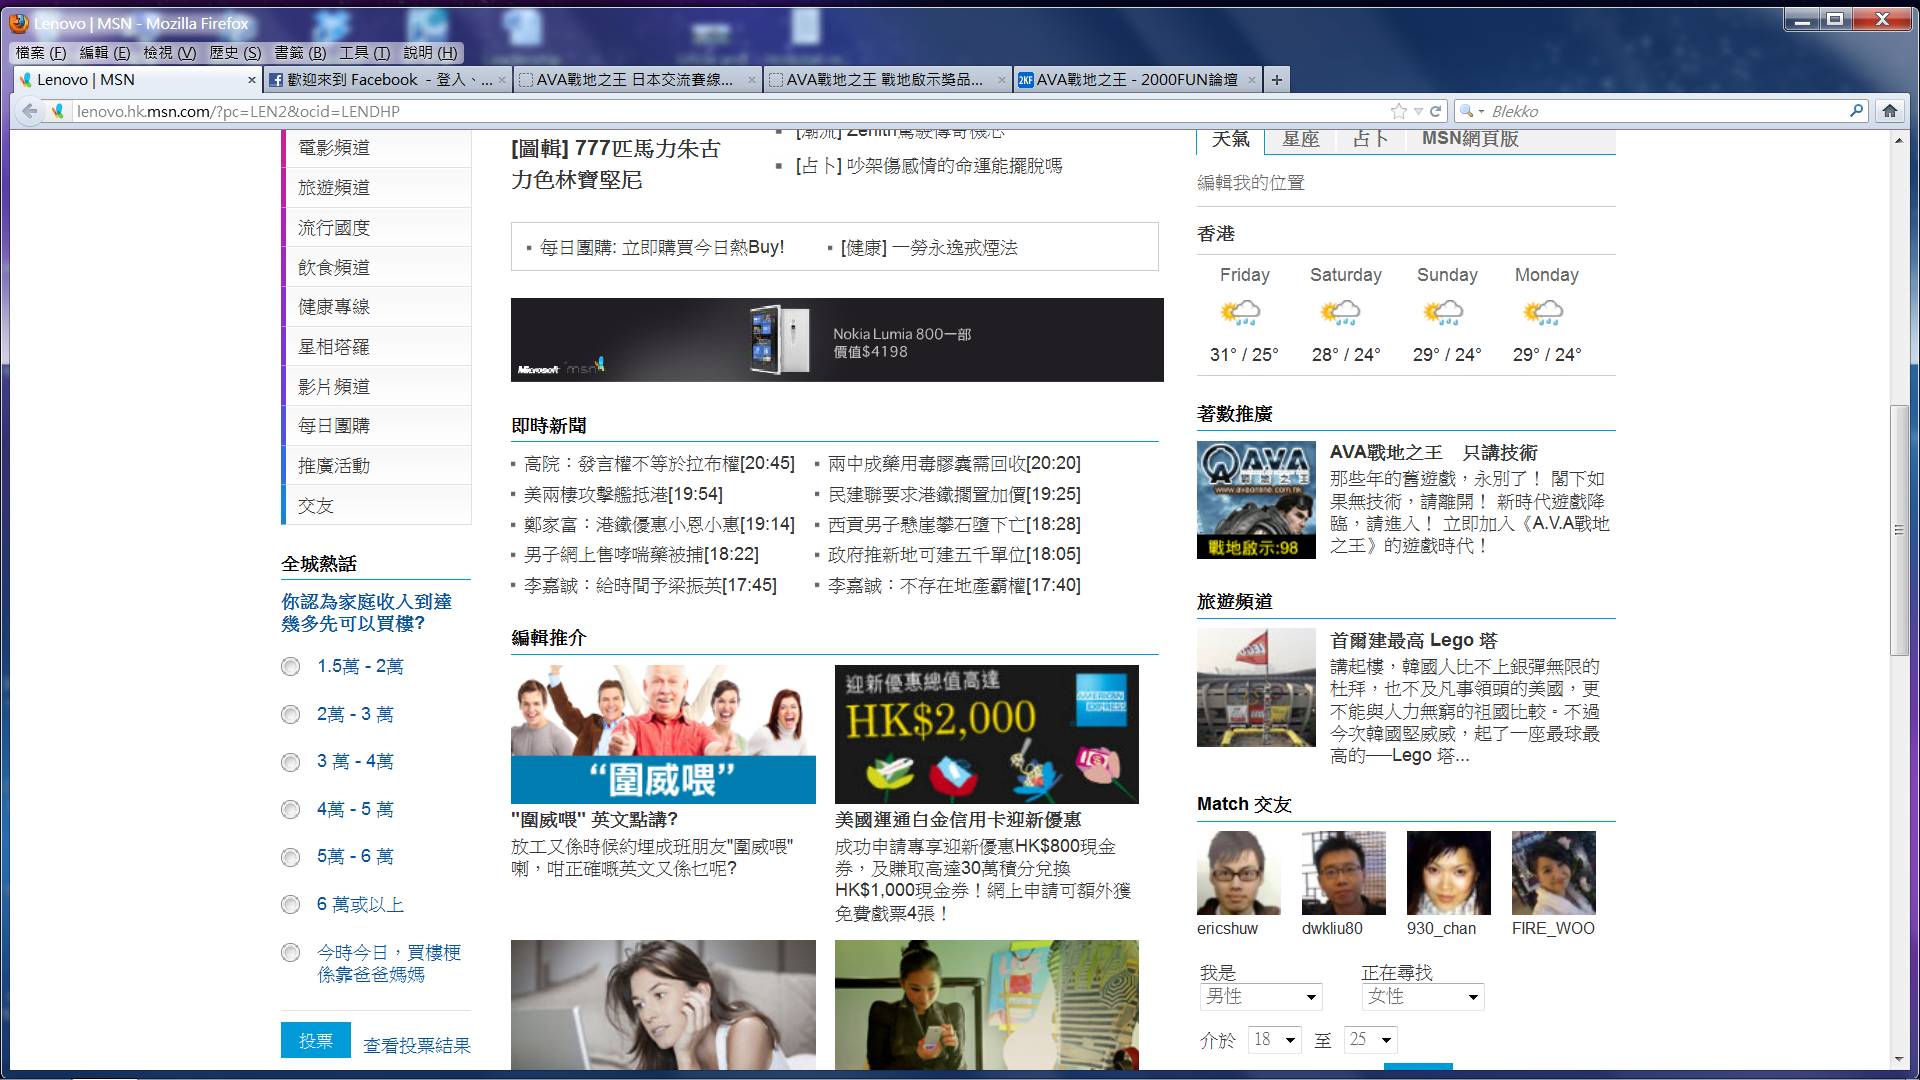Reload the page with refresh icon
This screenshot has height=1080, width=1920.
1436,111
